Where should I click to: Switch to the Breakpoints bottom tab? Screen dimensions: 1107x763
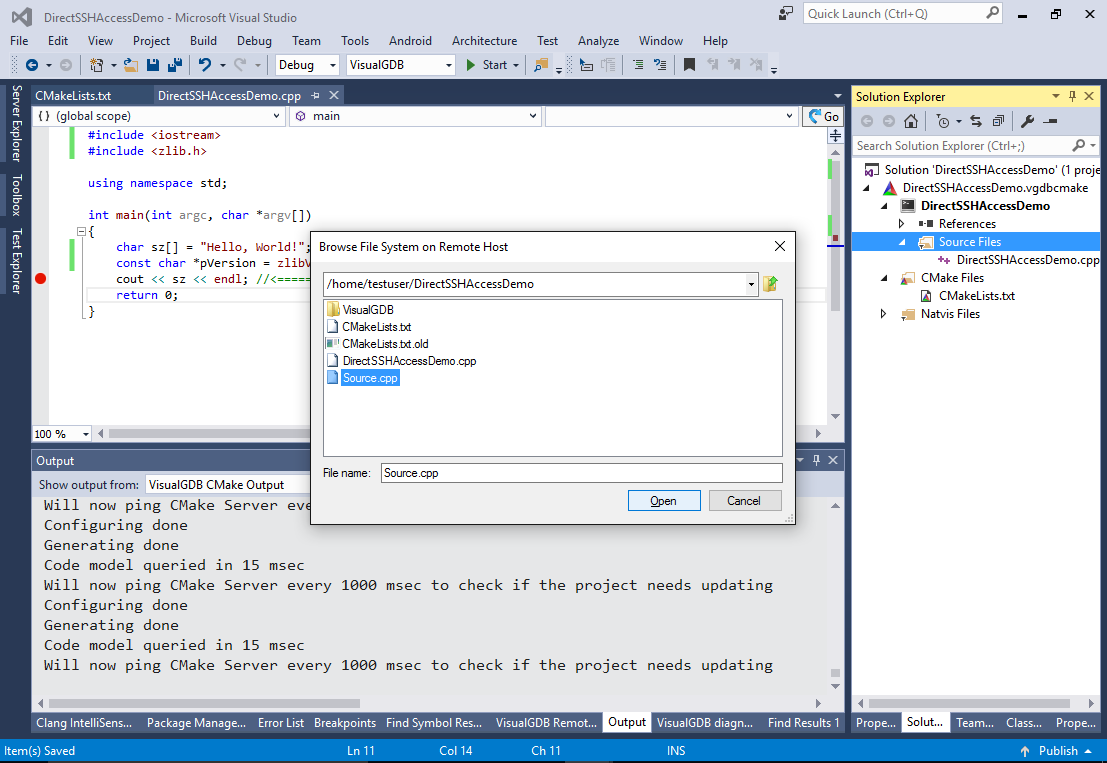coord(345,723)
